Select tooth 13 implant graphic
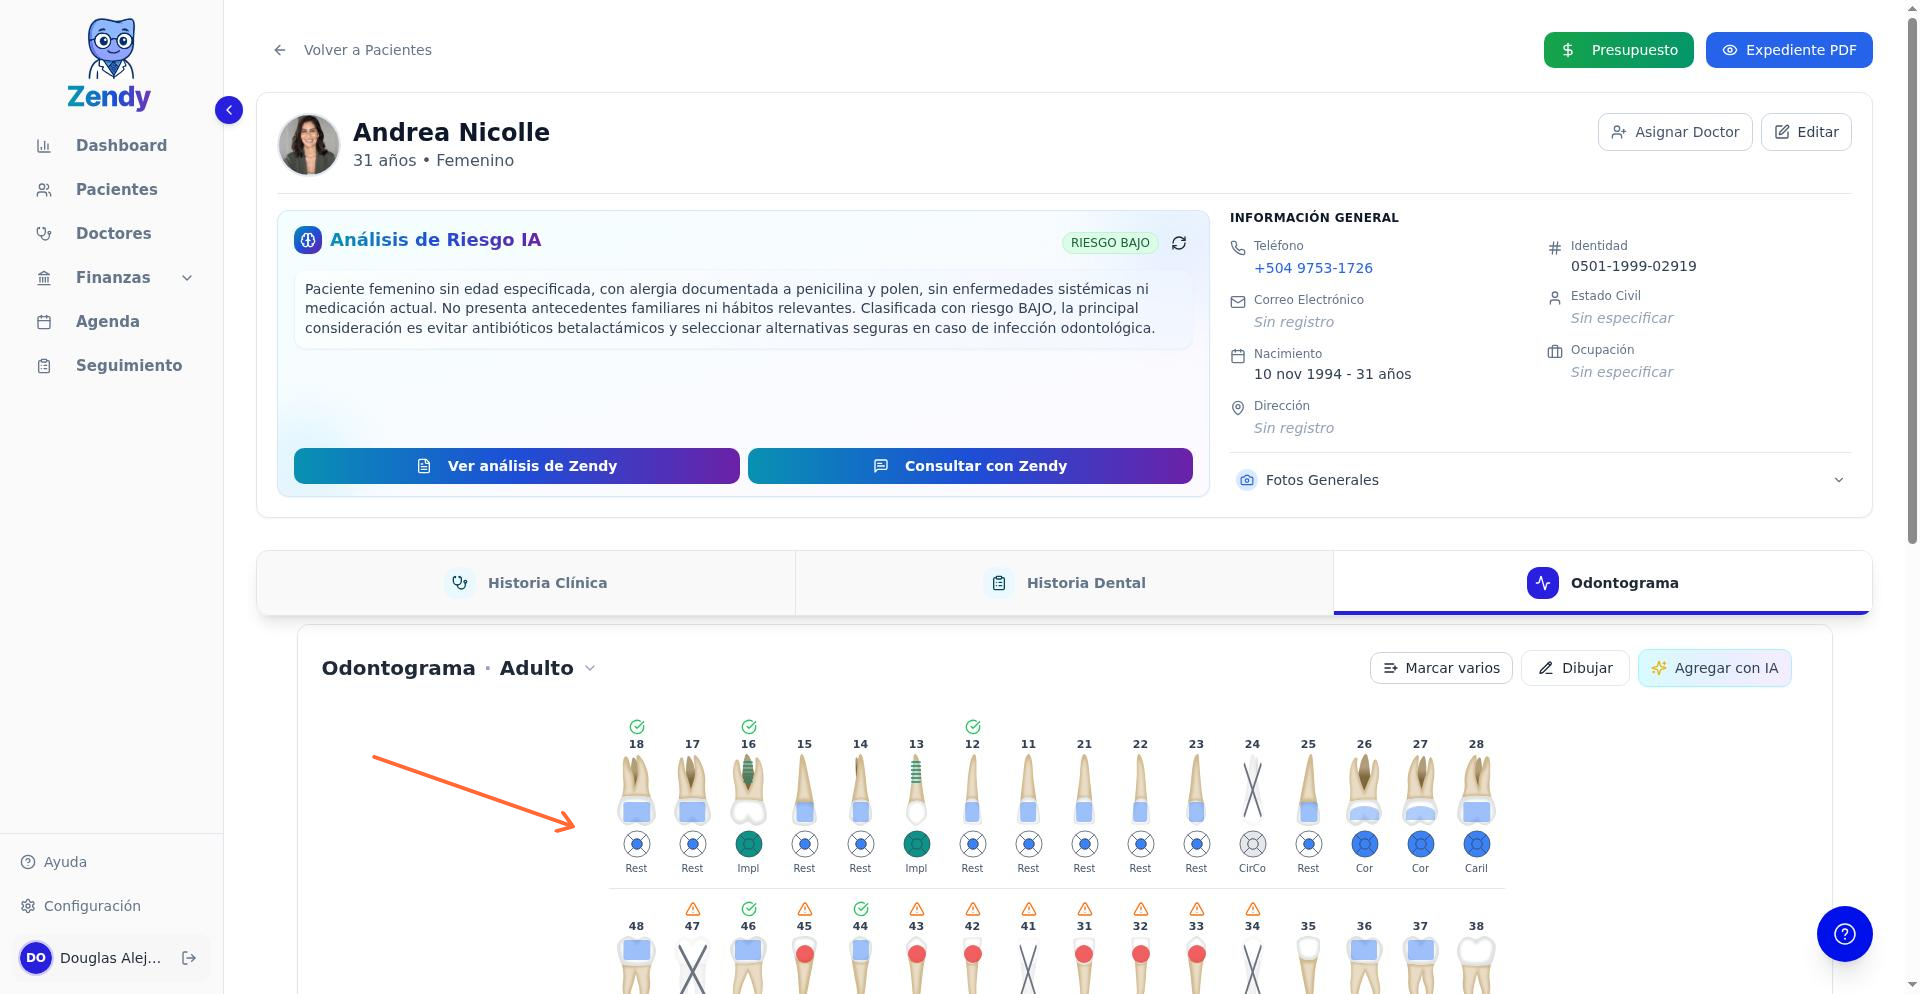 pyautogui.click(x=916, y=790)
